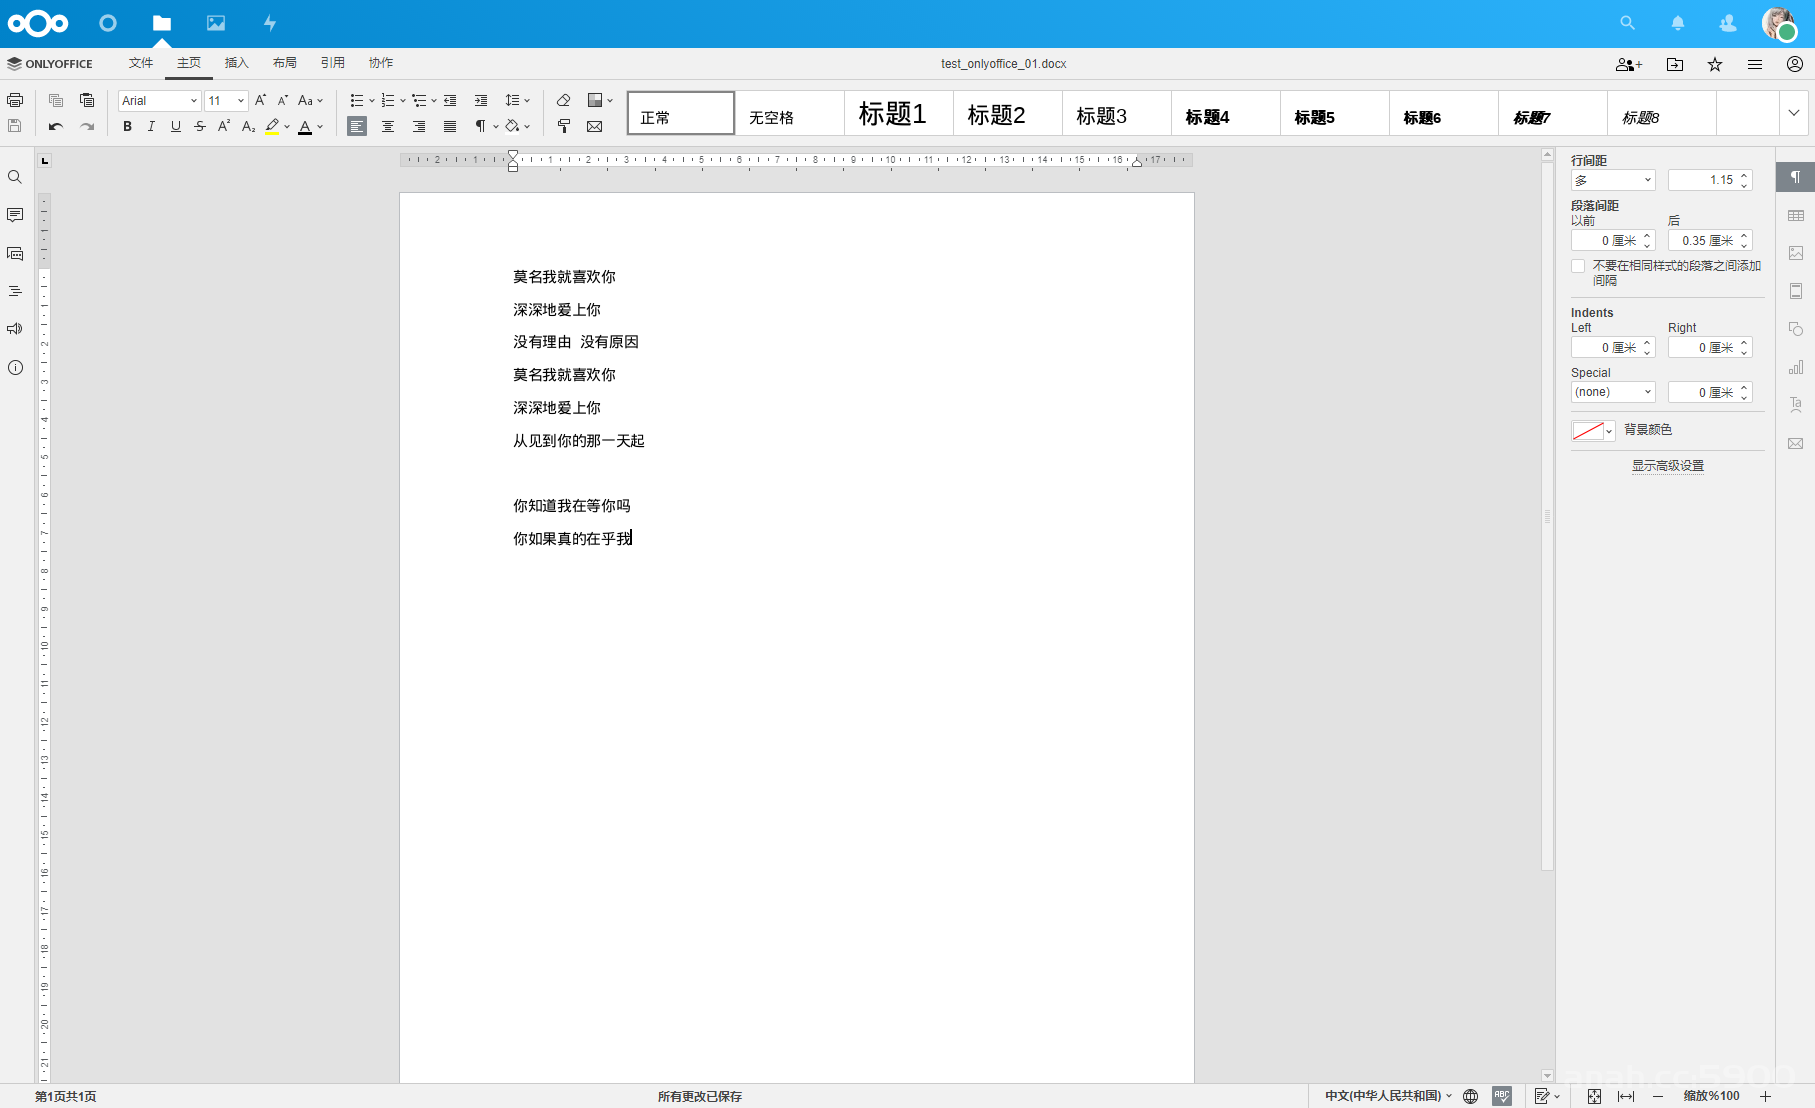
Task: Open Nextcloud Activity lightning icon
Action: pyautogui.click(x=270, y=23)
